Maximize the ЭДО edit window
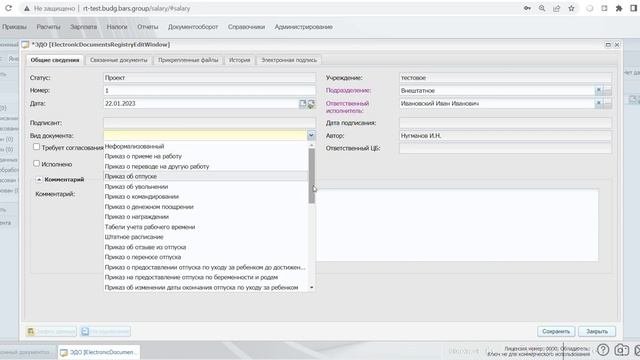The image size is (640, 360). point(608,44)
